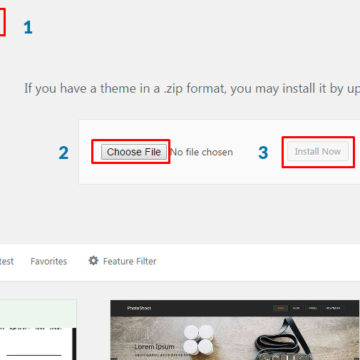The image size is (360, 360).
Task: Click the Lorem Ipsum heading in theme preview
Action: click(154, 347)
